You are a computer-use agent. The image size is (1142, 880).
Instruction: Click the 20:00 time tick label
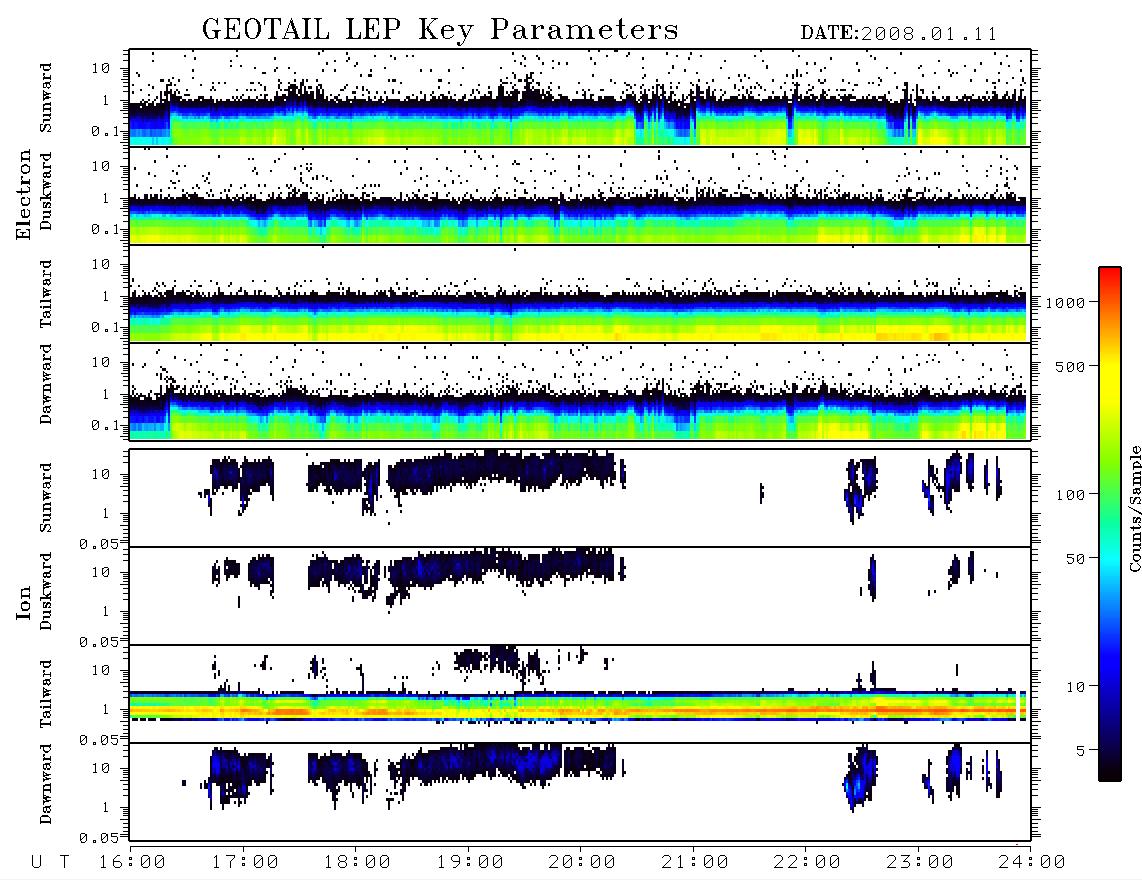pyautogui.click(x=582, y=863)
